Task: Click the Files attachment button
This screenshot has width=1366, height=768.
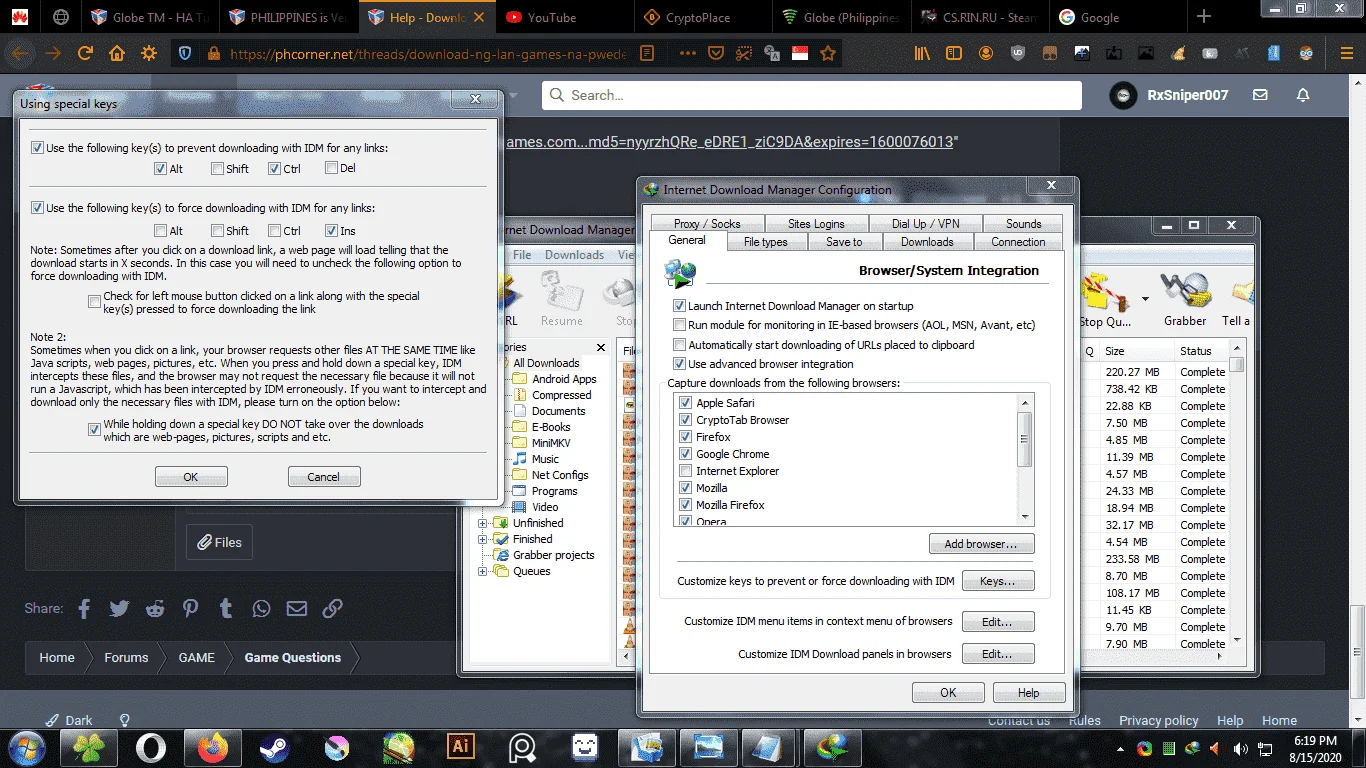Action: (x=219, y=542)
